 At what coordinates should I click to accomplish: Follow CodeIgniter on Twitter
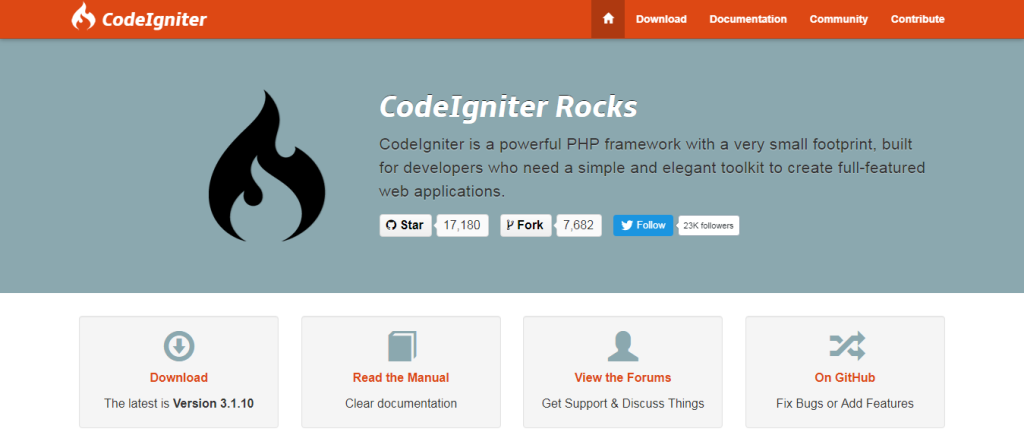pos(642,225)
